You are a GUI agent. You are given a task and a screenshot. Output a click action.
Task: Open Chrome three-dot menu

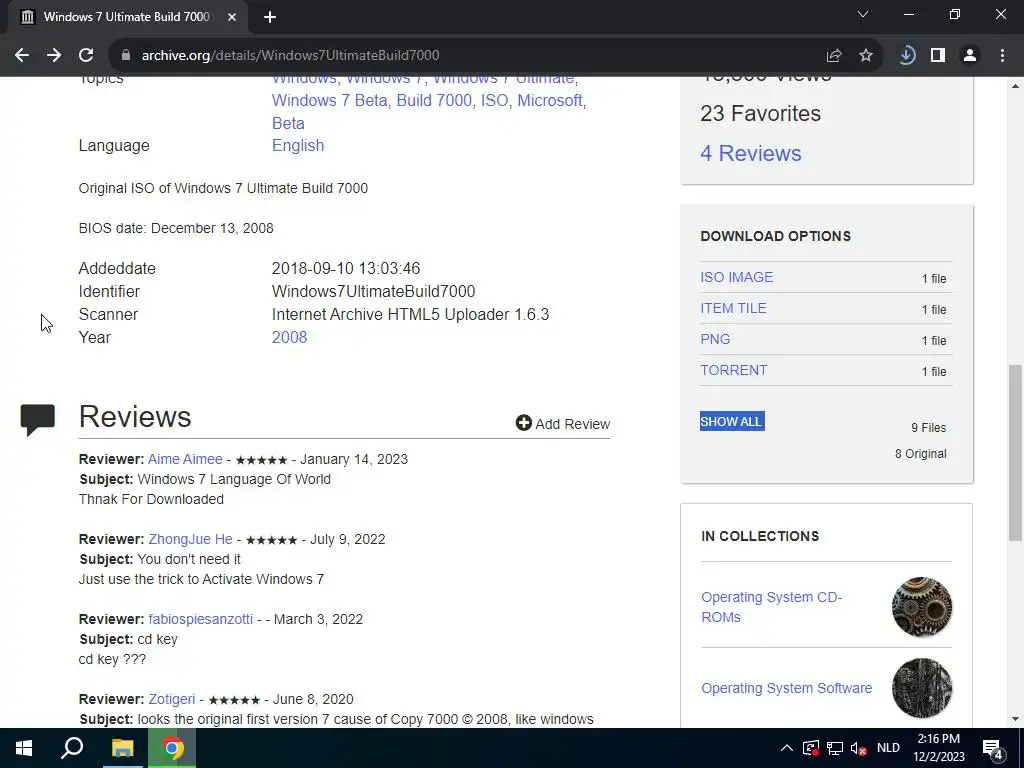click(x=1002, y=56)
